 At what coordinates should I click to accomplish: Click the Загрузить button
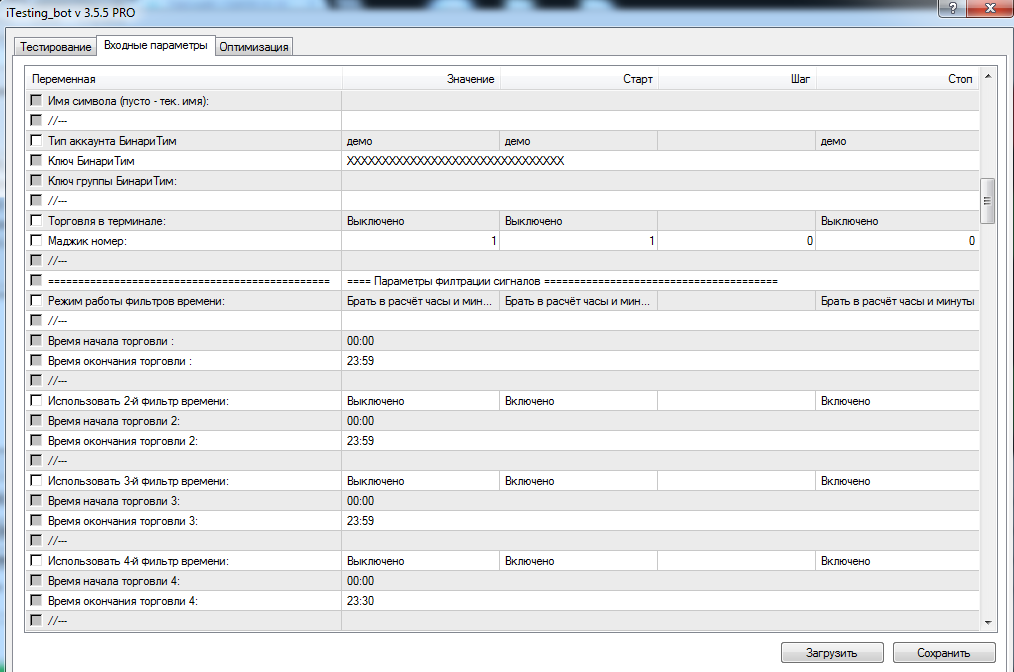pyautogui.click(x=832, y=653)
